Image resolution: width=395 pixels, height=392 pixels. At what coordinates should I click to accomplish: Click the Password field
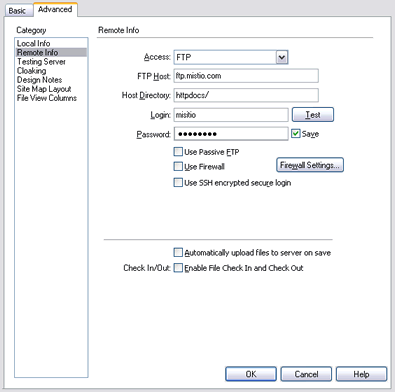coord(231,134)
